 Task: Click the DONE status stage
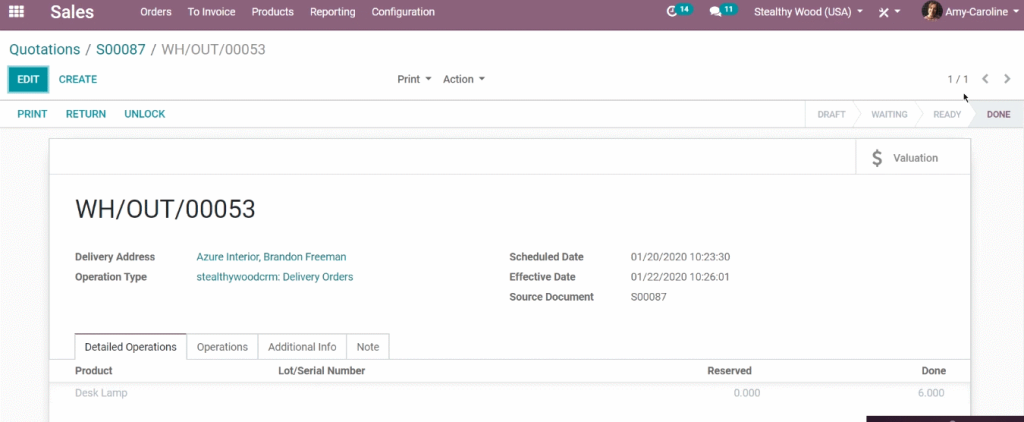tap(998, 114)
